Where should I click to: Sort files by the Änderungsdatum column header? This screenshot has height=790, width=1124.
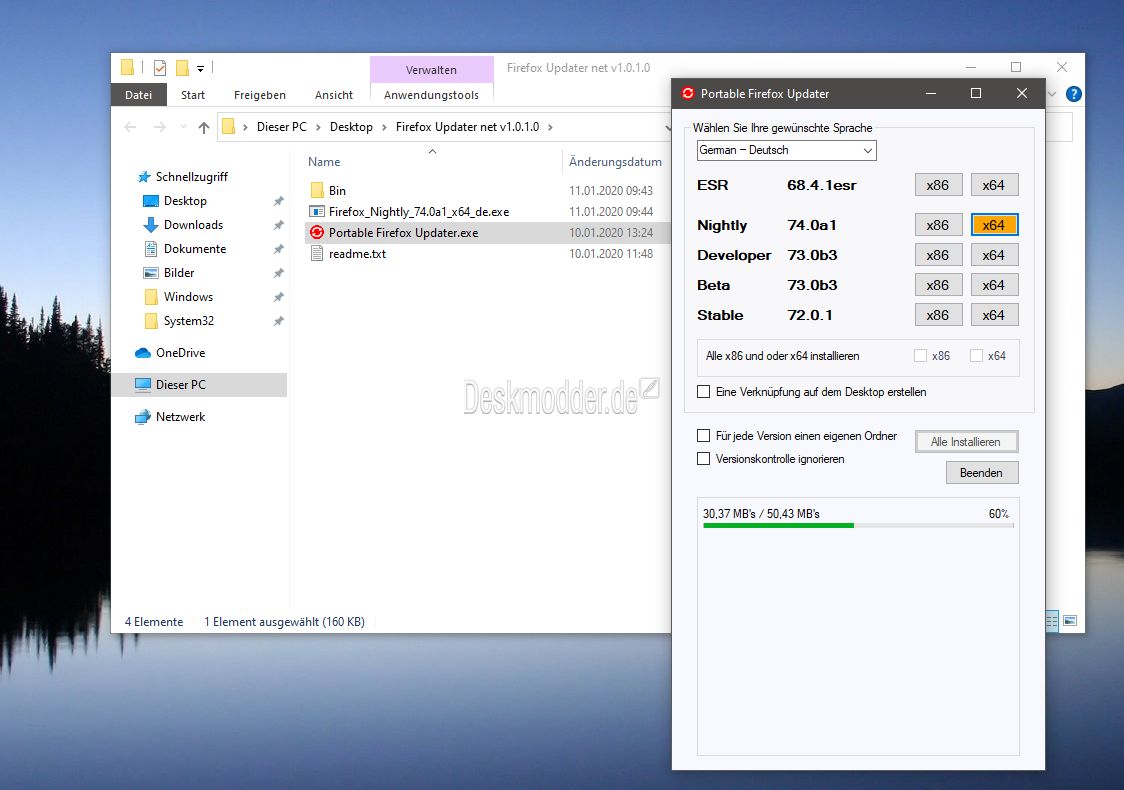615,162
